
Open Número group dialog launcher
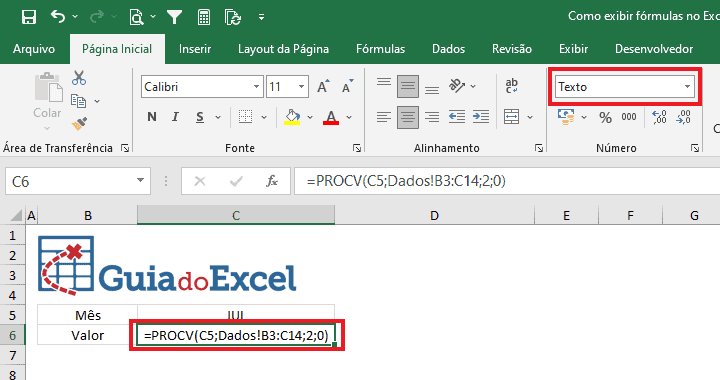tap(695, 148)
